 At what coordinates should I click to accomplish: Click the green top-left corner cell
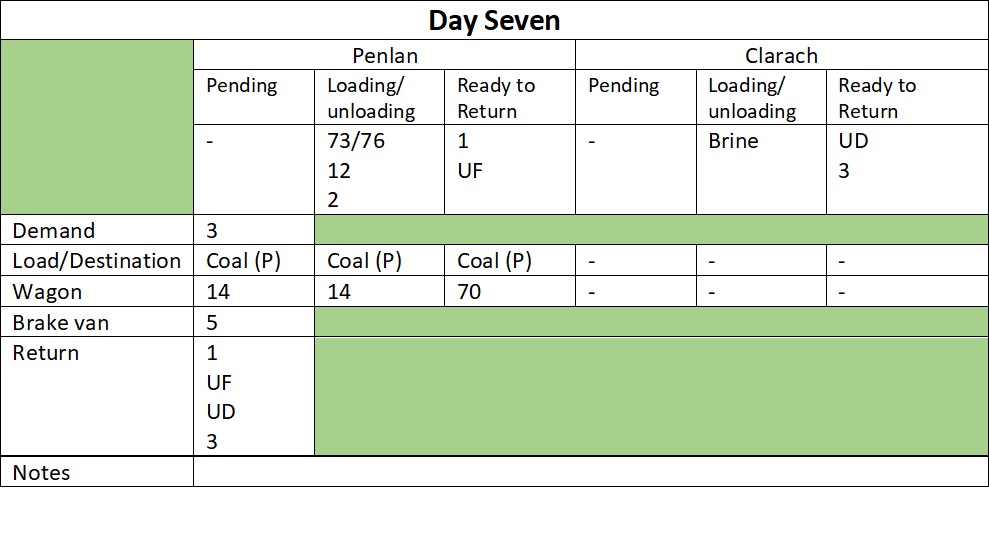(x=97, y=127)
